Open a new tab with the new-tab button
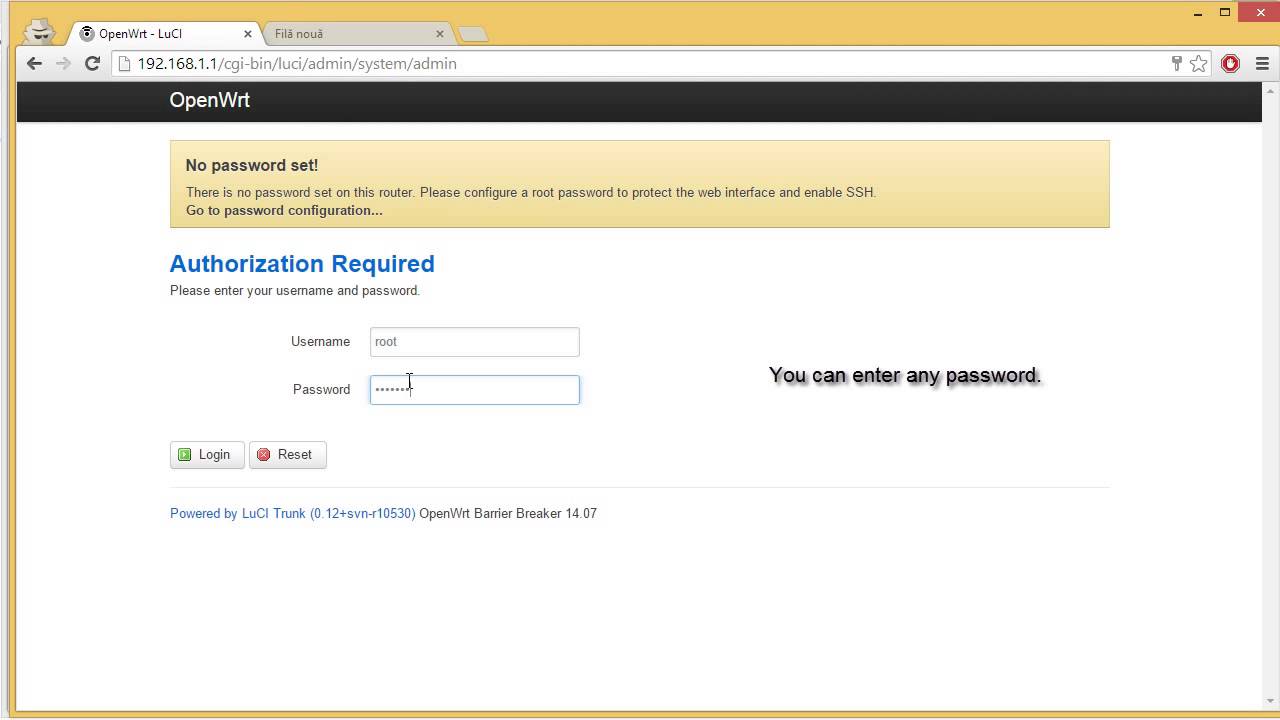Screen dimensions: 1280x720 [x=473, y=34]
